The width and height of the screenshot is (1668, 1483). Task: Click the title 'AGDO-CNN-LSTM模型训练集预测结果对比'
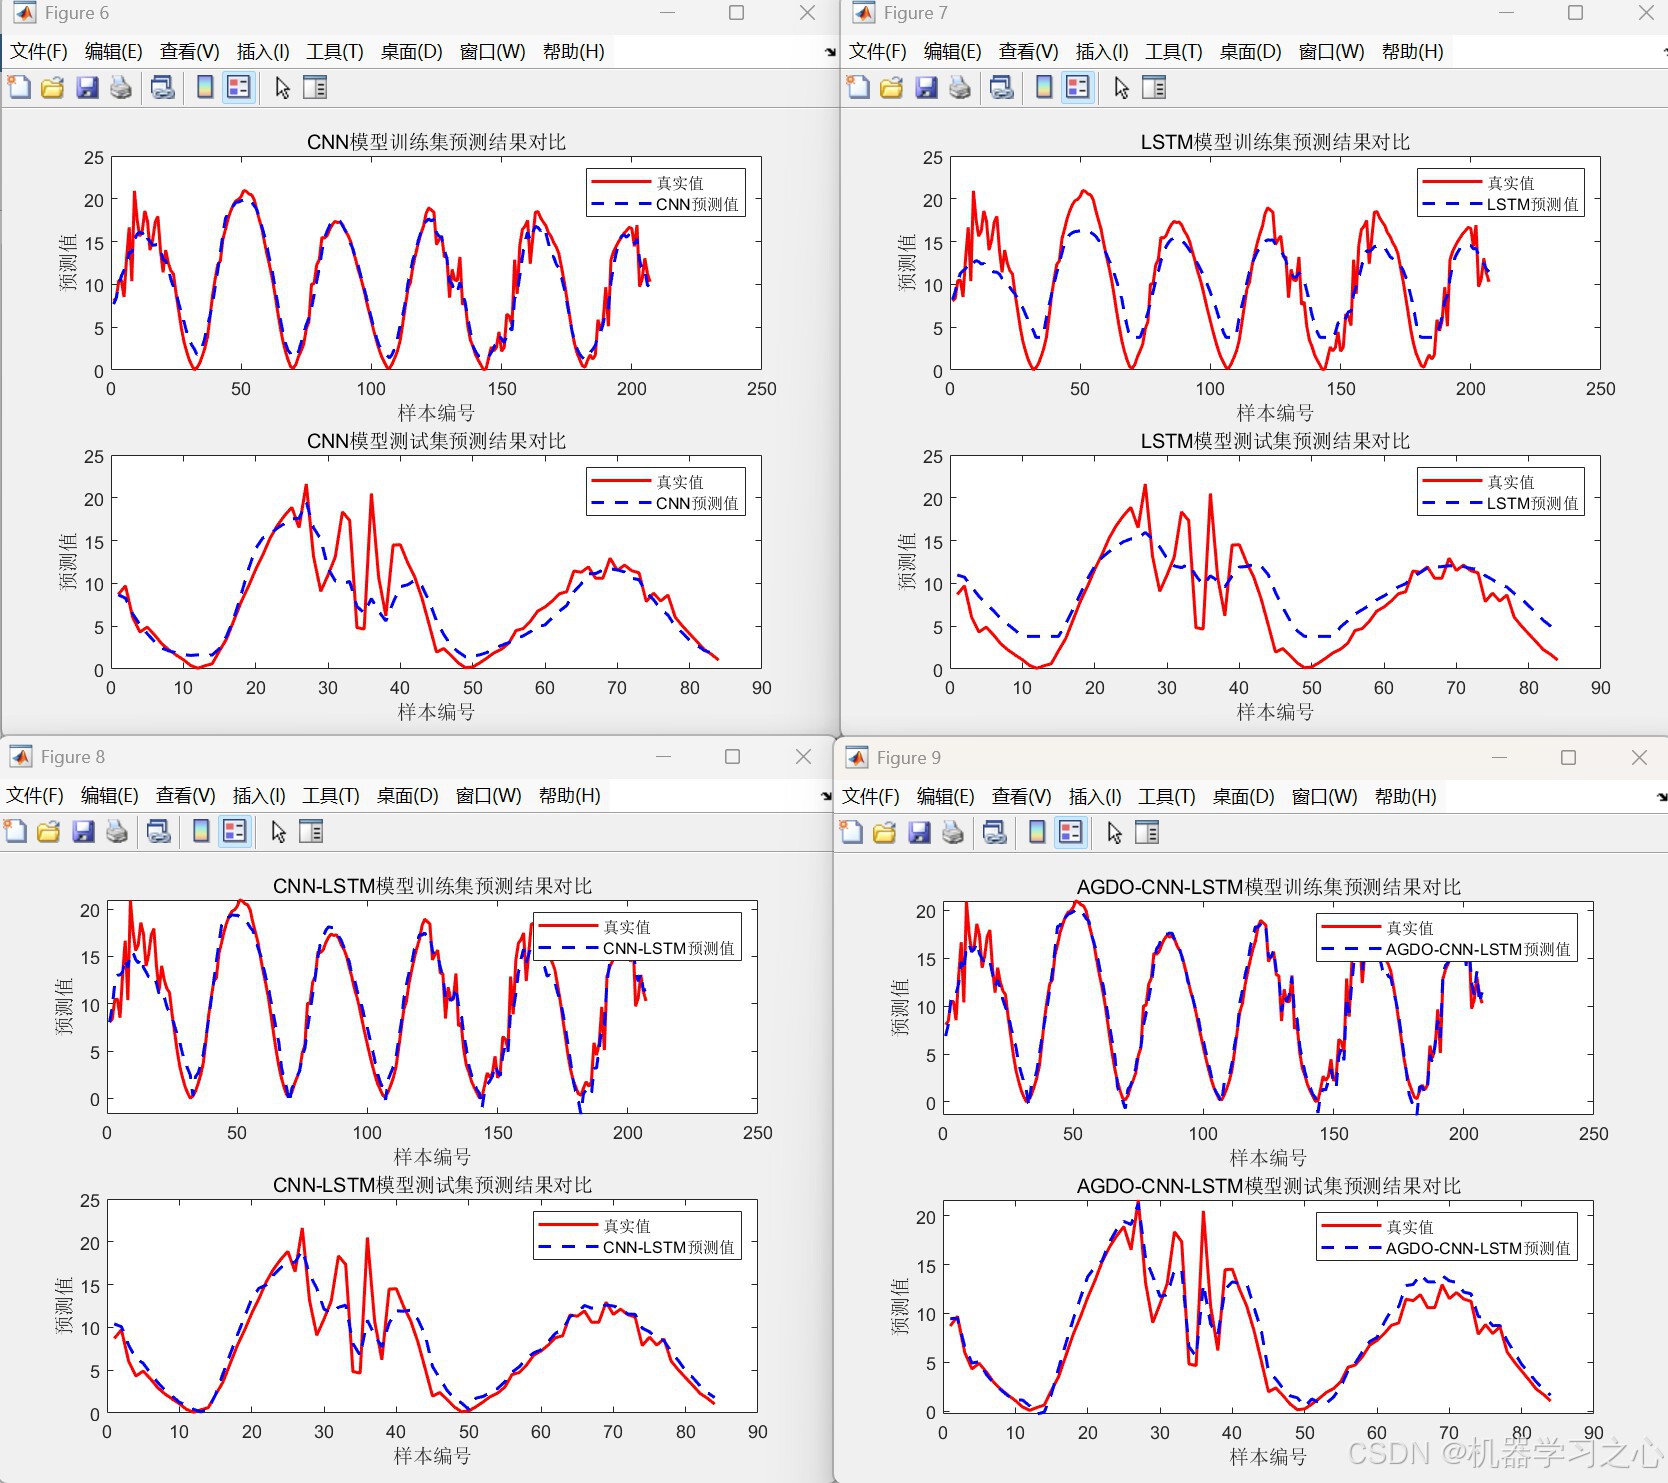point(1268,887)
